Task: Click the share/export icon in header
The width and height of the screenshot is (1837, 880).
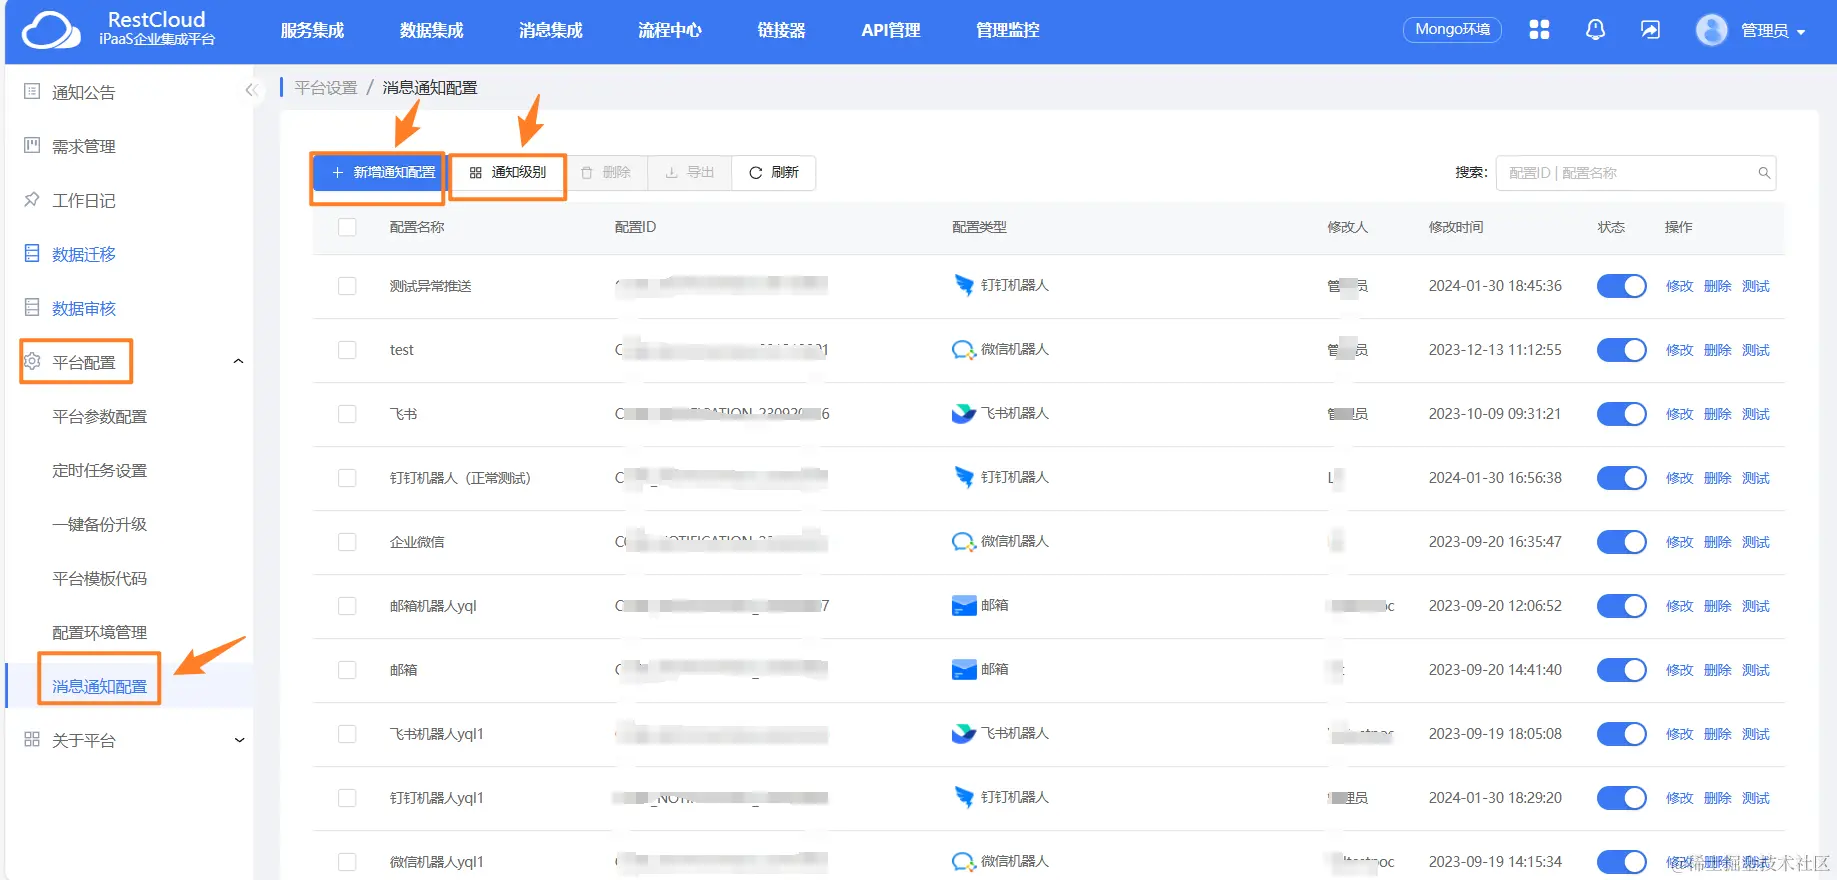Action: pos(1650,30)
